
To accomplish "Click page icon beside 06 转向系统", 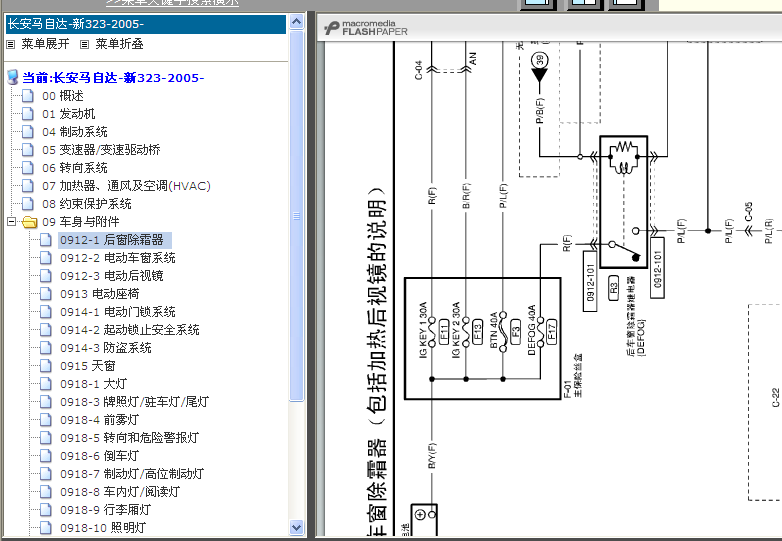I will pyautogui.click(x=28, y=168).
